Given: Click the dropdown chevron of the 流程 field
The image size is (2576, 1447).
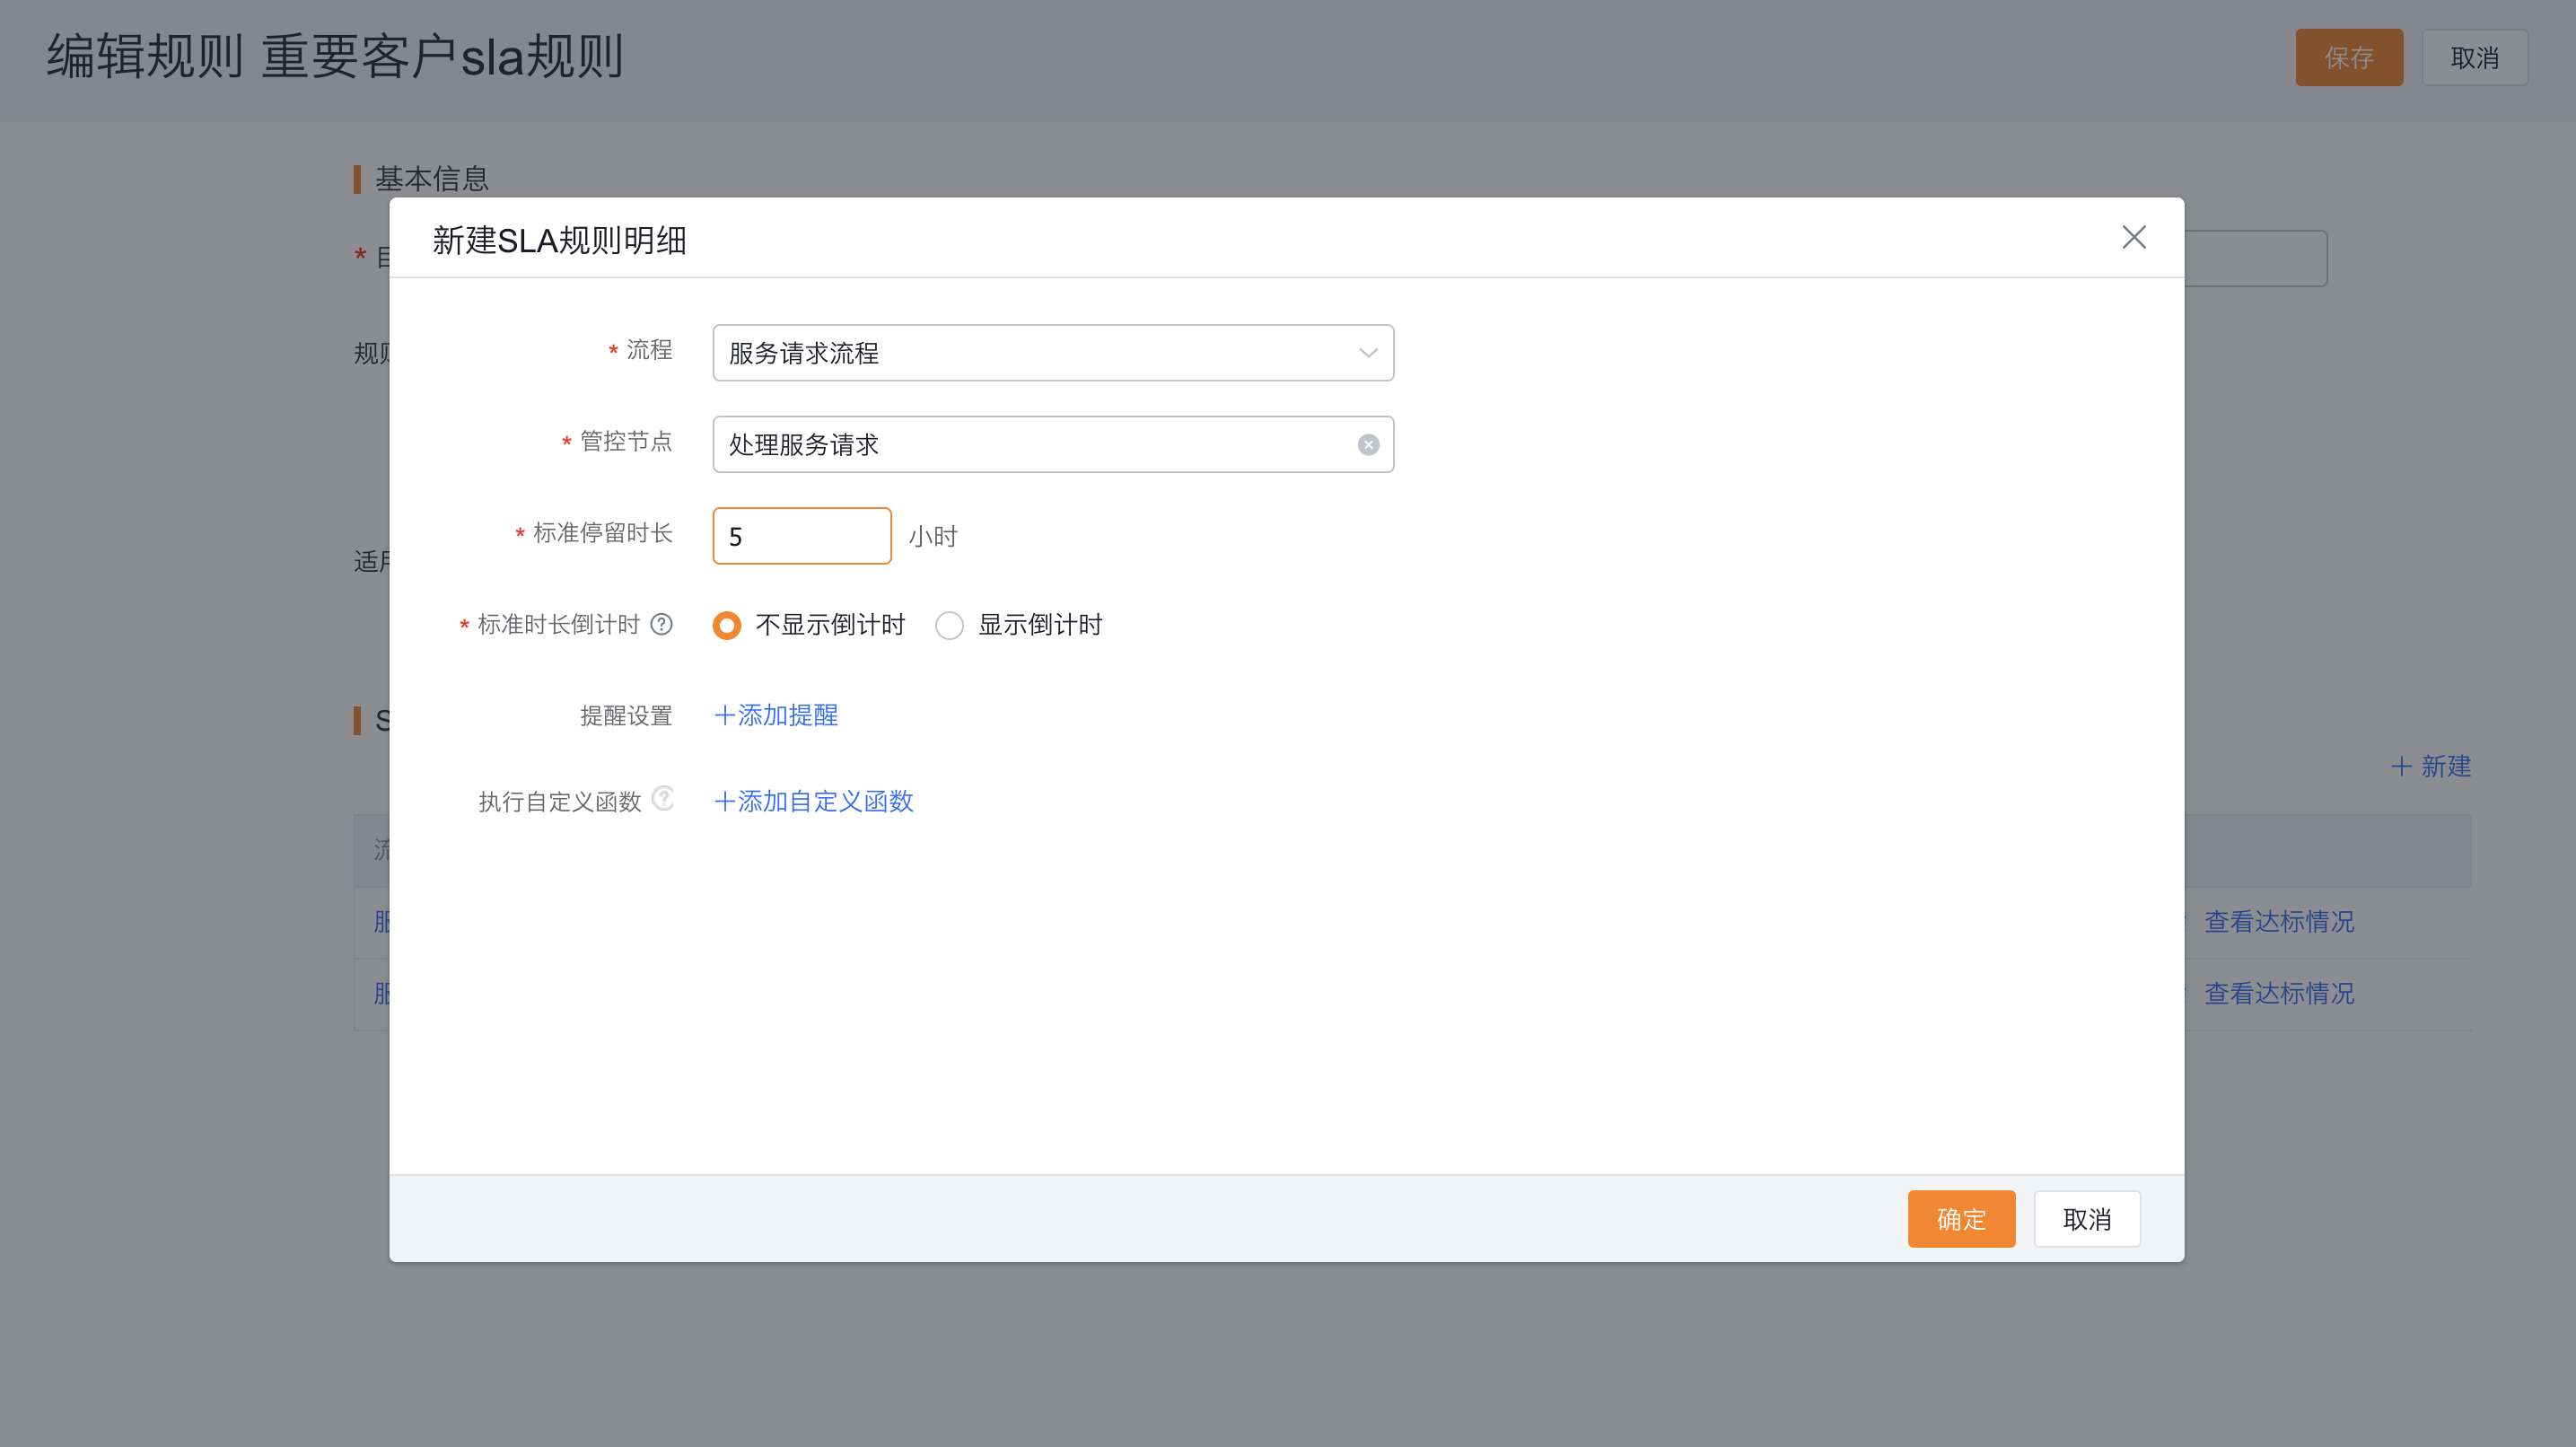Looking at the screenshot, I should click(1367, 352).
